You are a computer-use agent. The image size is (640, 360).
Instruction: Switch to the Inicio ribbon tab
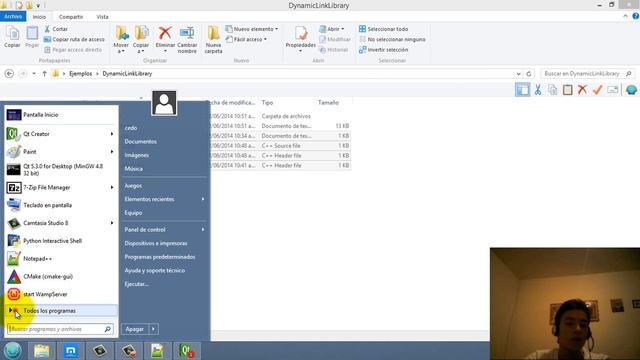[39, 17]
